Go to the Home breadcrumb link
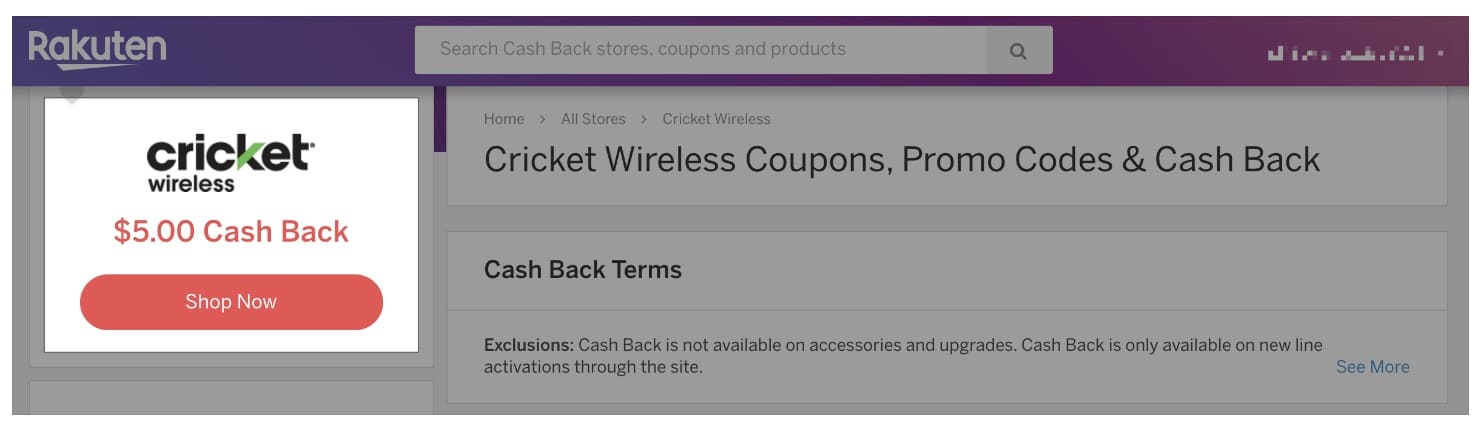This screenshot has width=1484, height=428. coord(504,119)
